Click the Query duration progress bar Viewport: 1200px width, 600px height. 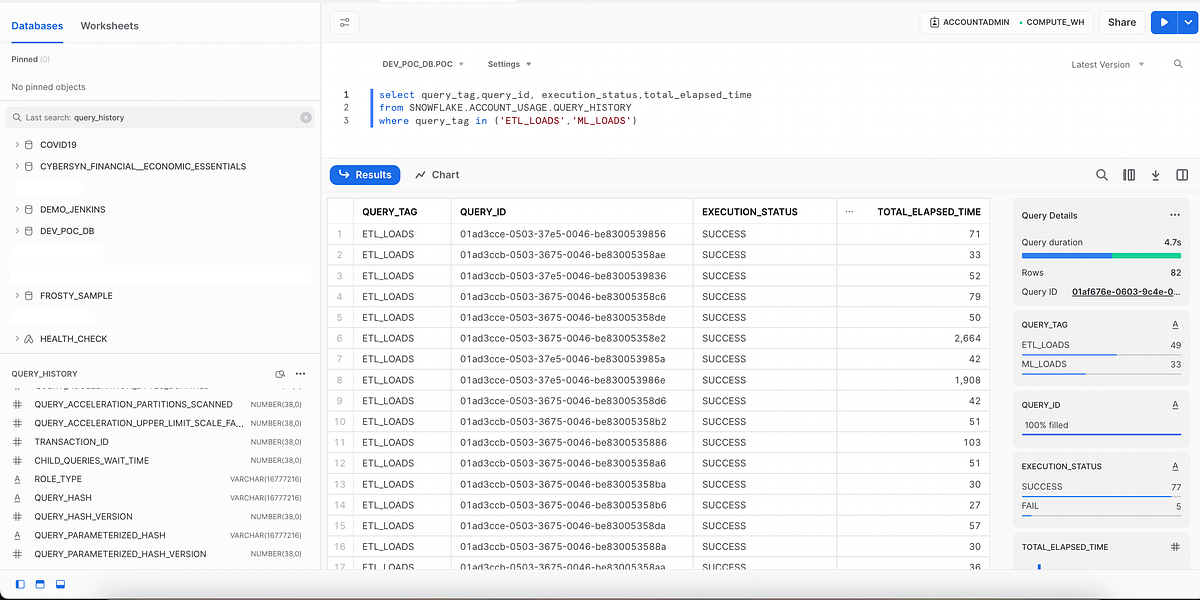(x=1100, y=257)
